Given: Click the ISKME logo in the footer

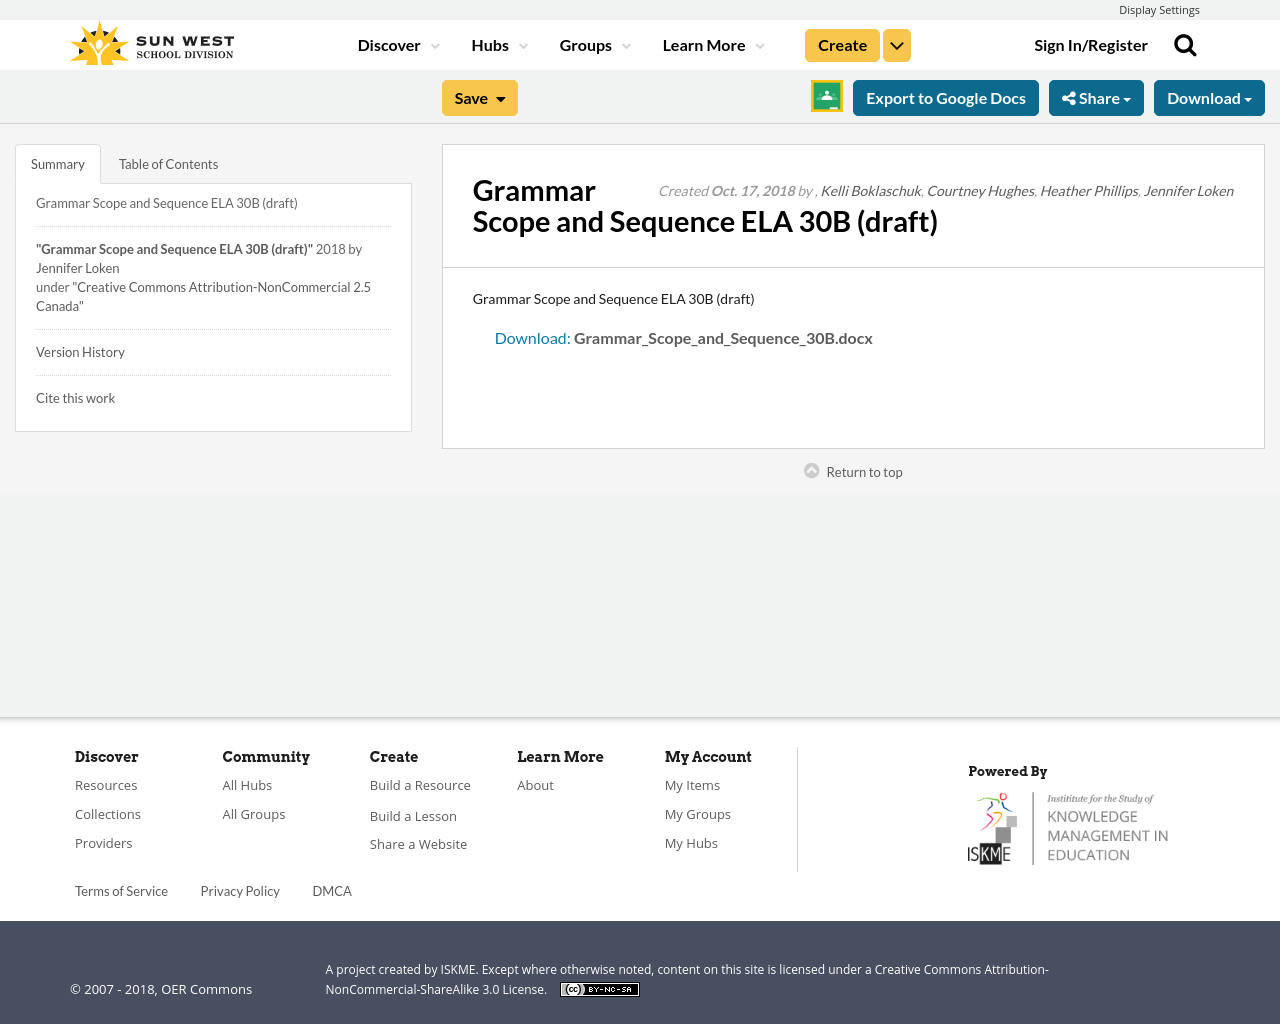Looking at the screenshot, I should click(1068, 826).
